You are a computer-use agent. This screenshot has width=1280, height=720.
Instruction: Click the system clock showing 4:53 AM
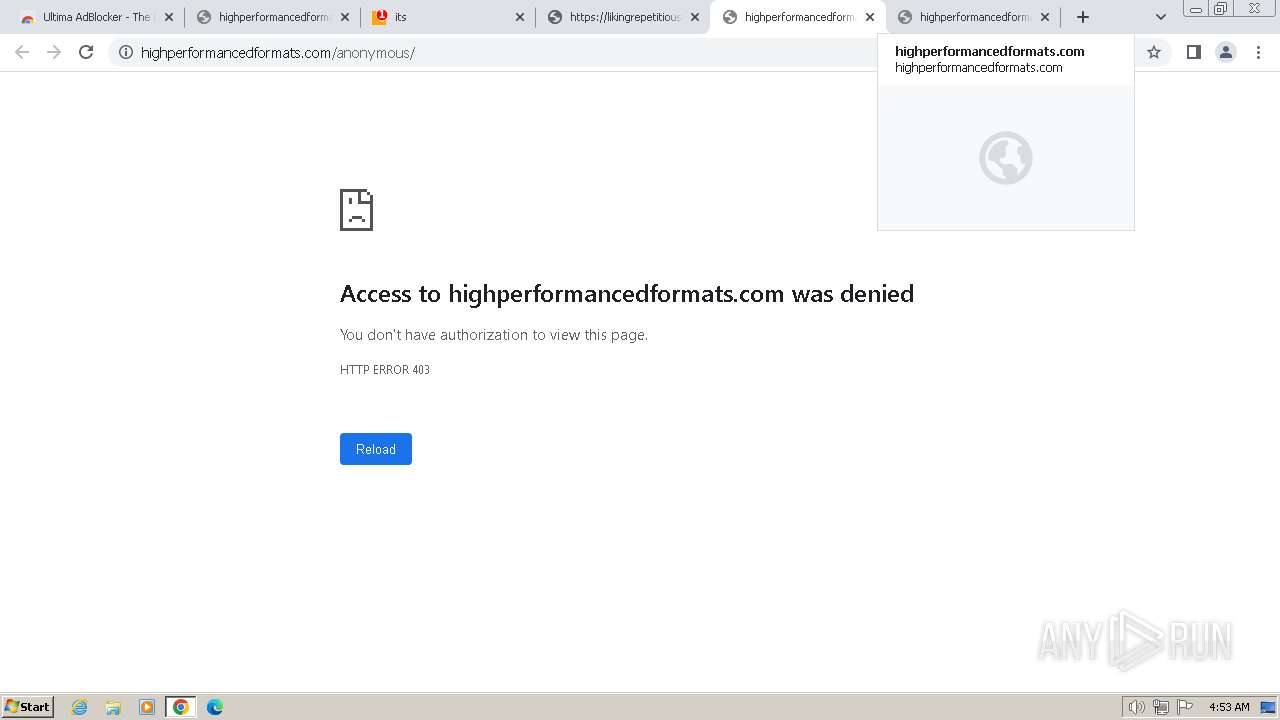pyautogui.click(x=1229, y=707)
